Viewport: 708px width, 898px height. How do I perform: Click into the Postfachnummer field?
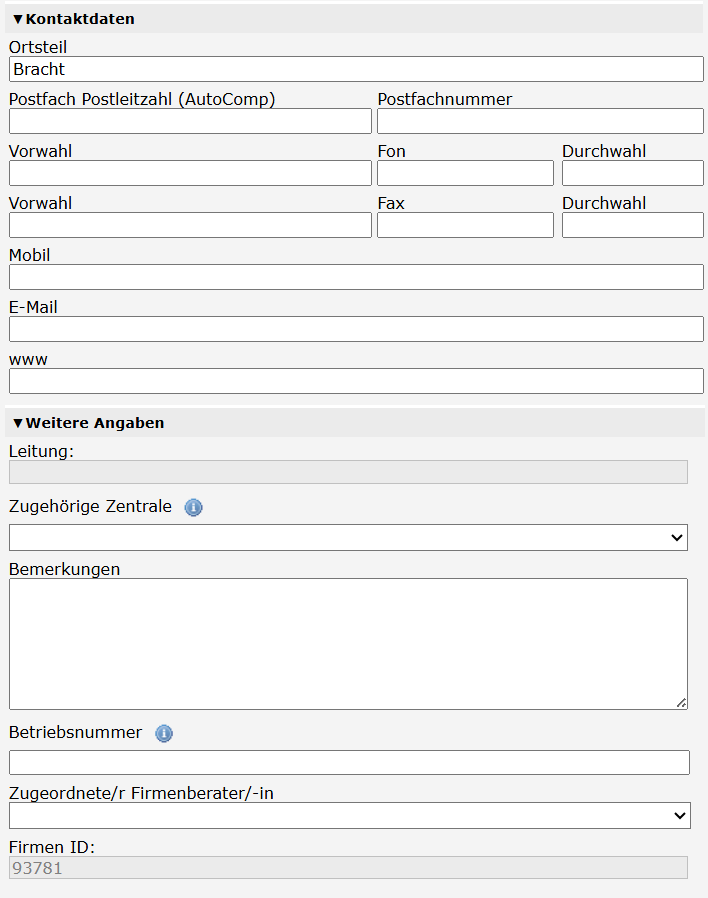tap(540, 121)
